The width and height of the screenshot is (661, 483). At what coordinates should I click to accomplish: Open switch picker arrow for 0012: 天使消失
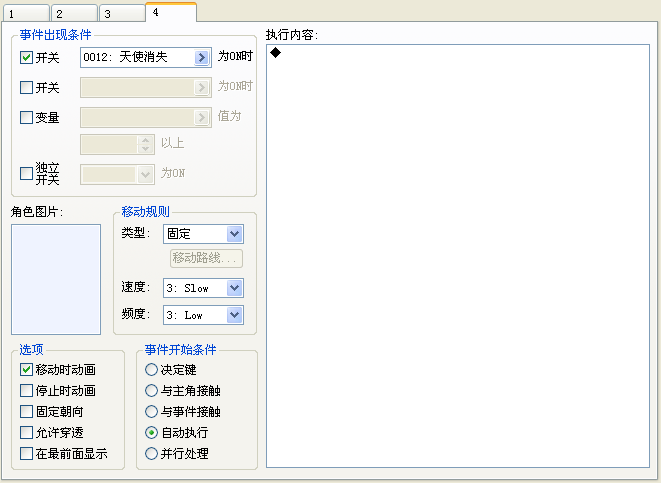tap(202, 57)
